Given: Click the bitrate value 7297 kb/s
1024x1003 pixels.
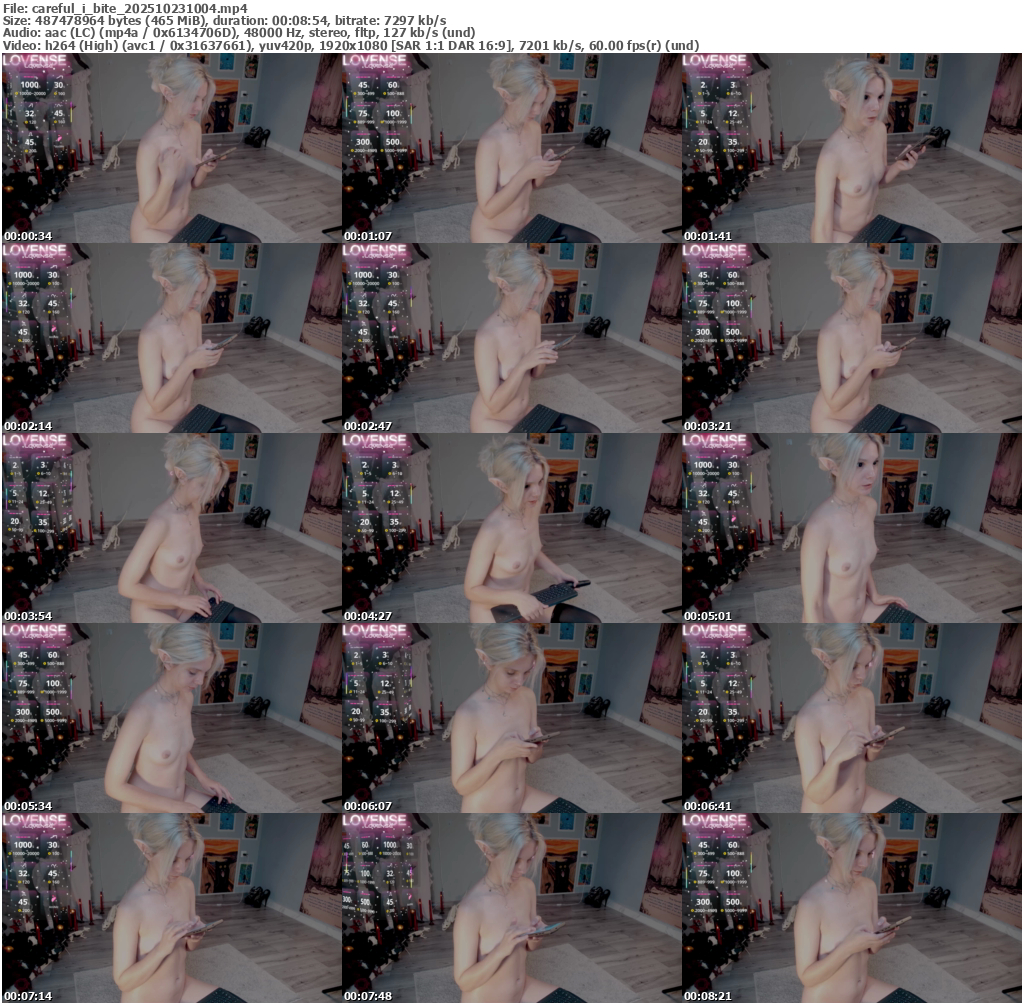Looking at the screenshot, I should click(415, 21).
